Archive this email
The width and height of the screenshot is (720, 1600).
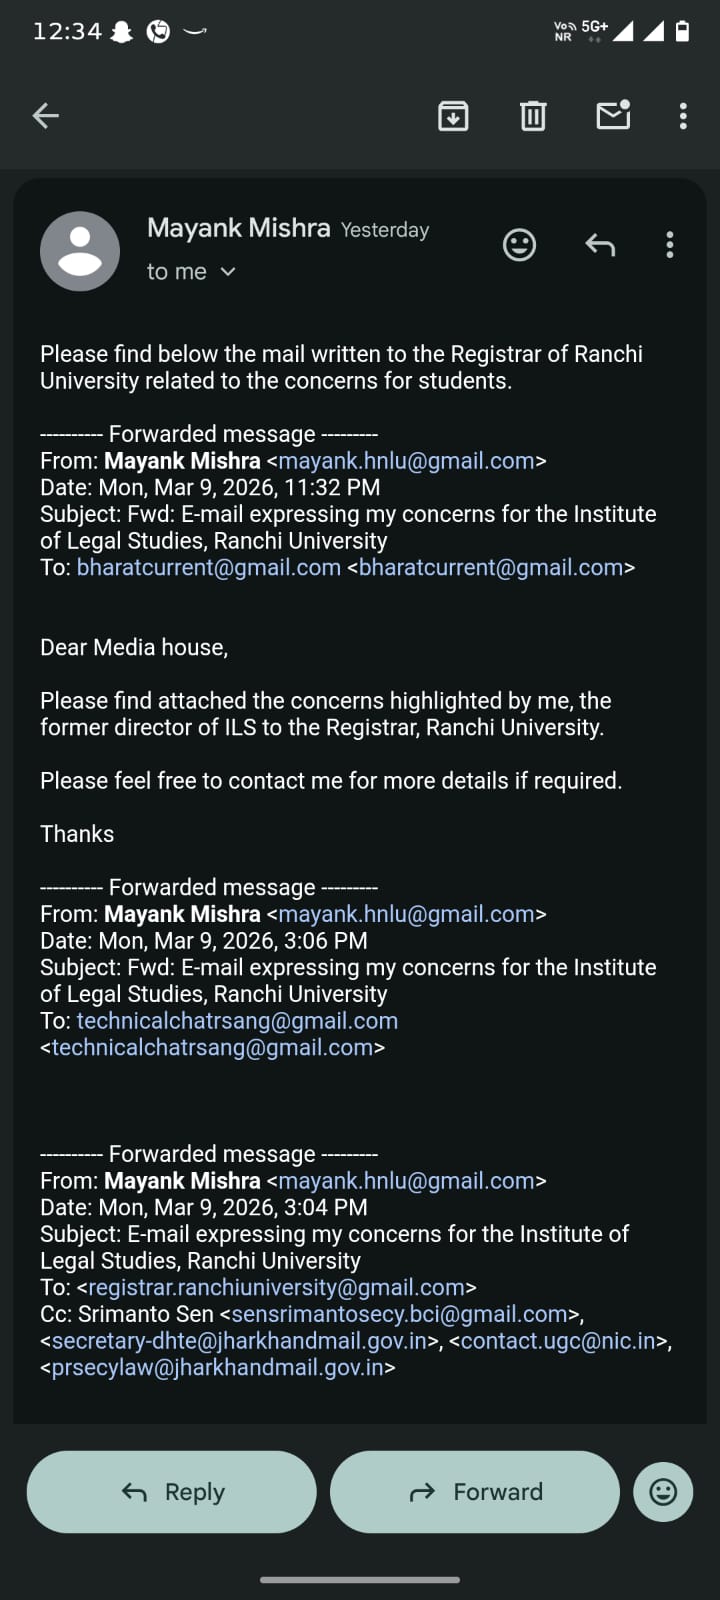[x=453, y=116]
